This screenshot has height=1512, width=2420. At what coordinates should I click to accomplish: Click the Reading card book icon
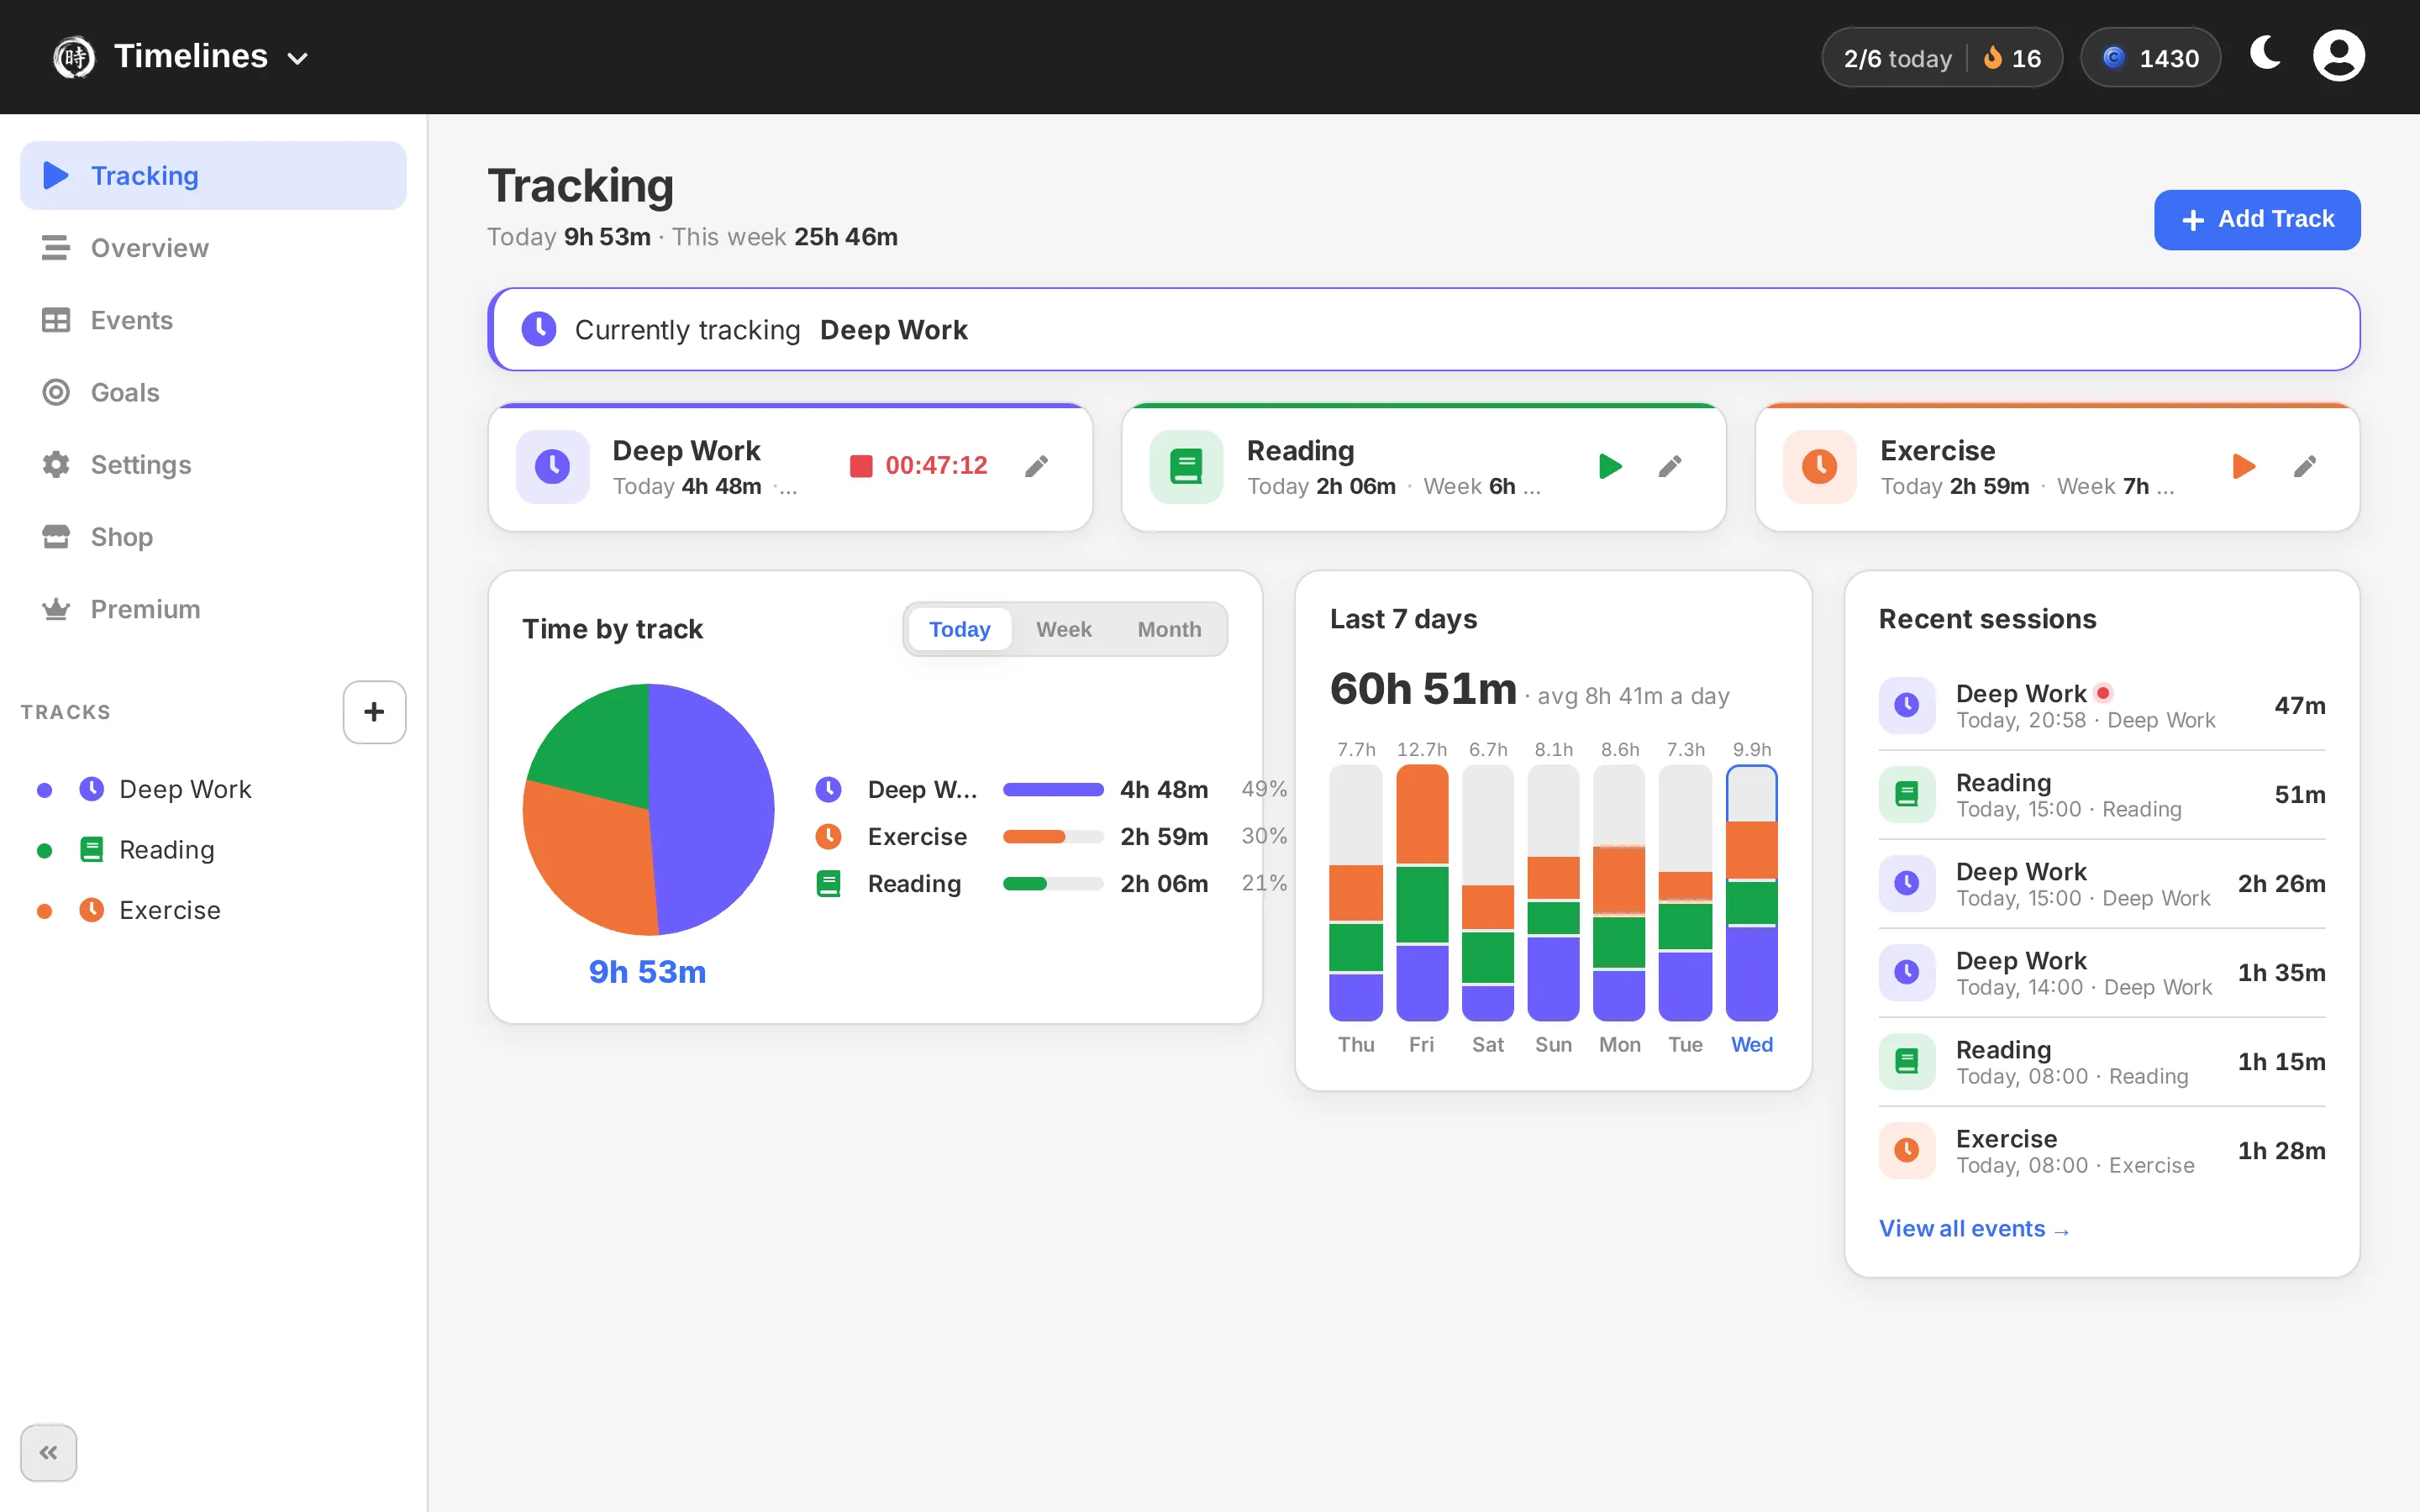point(1186,466)
